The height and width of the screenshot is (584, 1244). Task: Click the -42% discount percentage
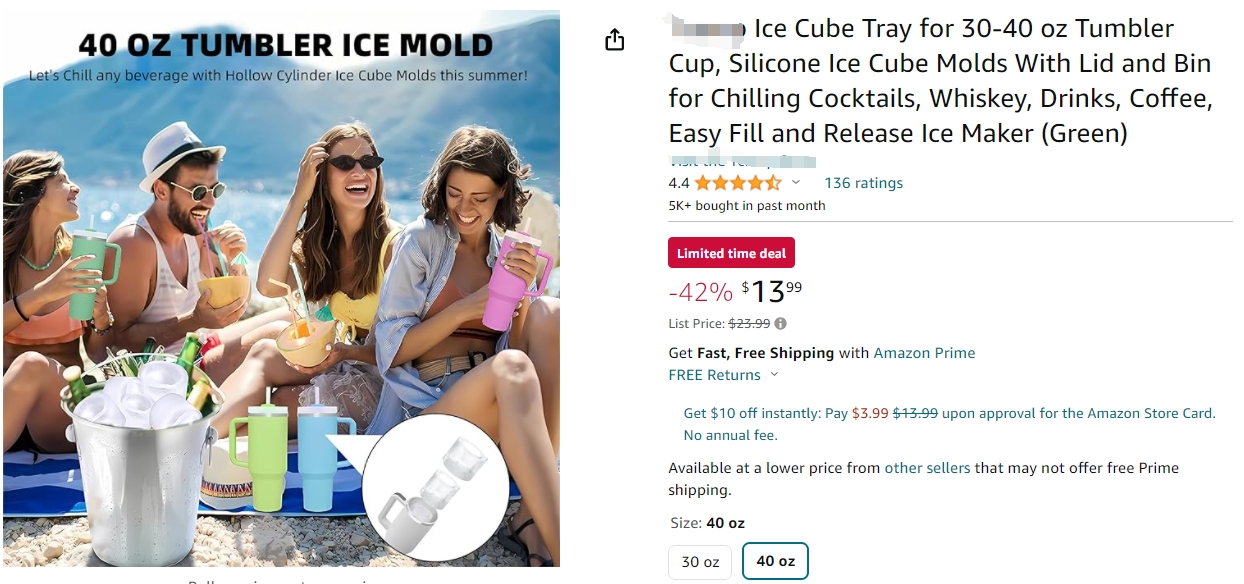pos(700,292)
